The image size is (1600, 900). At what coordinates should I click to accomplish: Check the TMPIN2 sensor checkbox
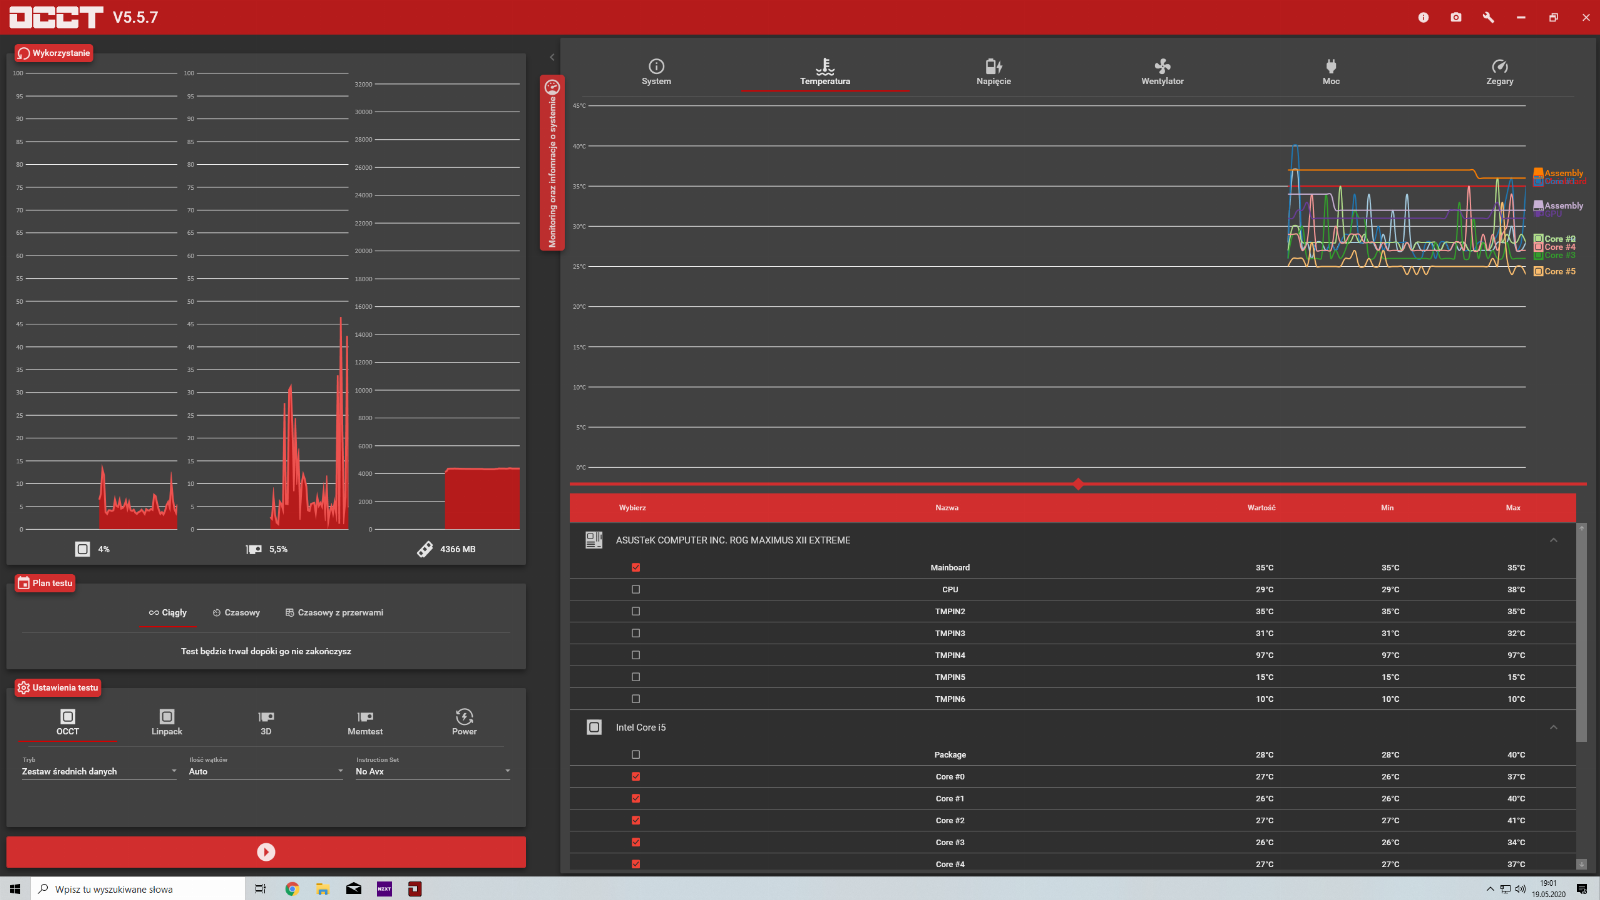[x=636, y=612]
